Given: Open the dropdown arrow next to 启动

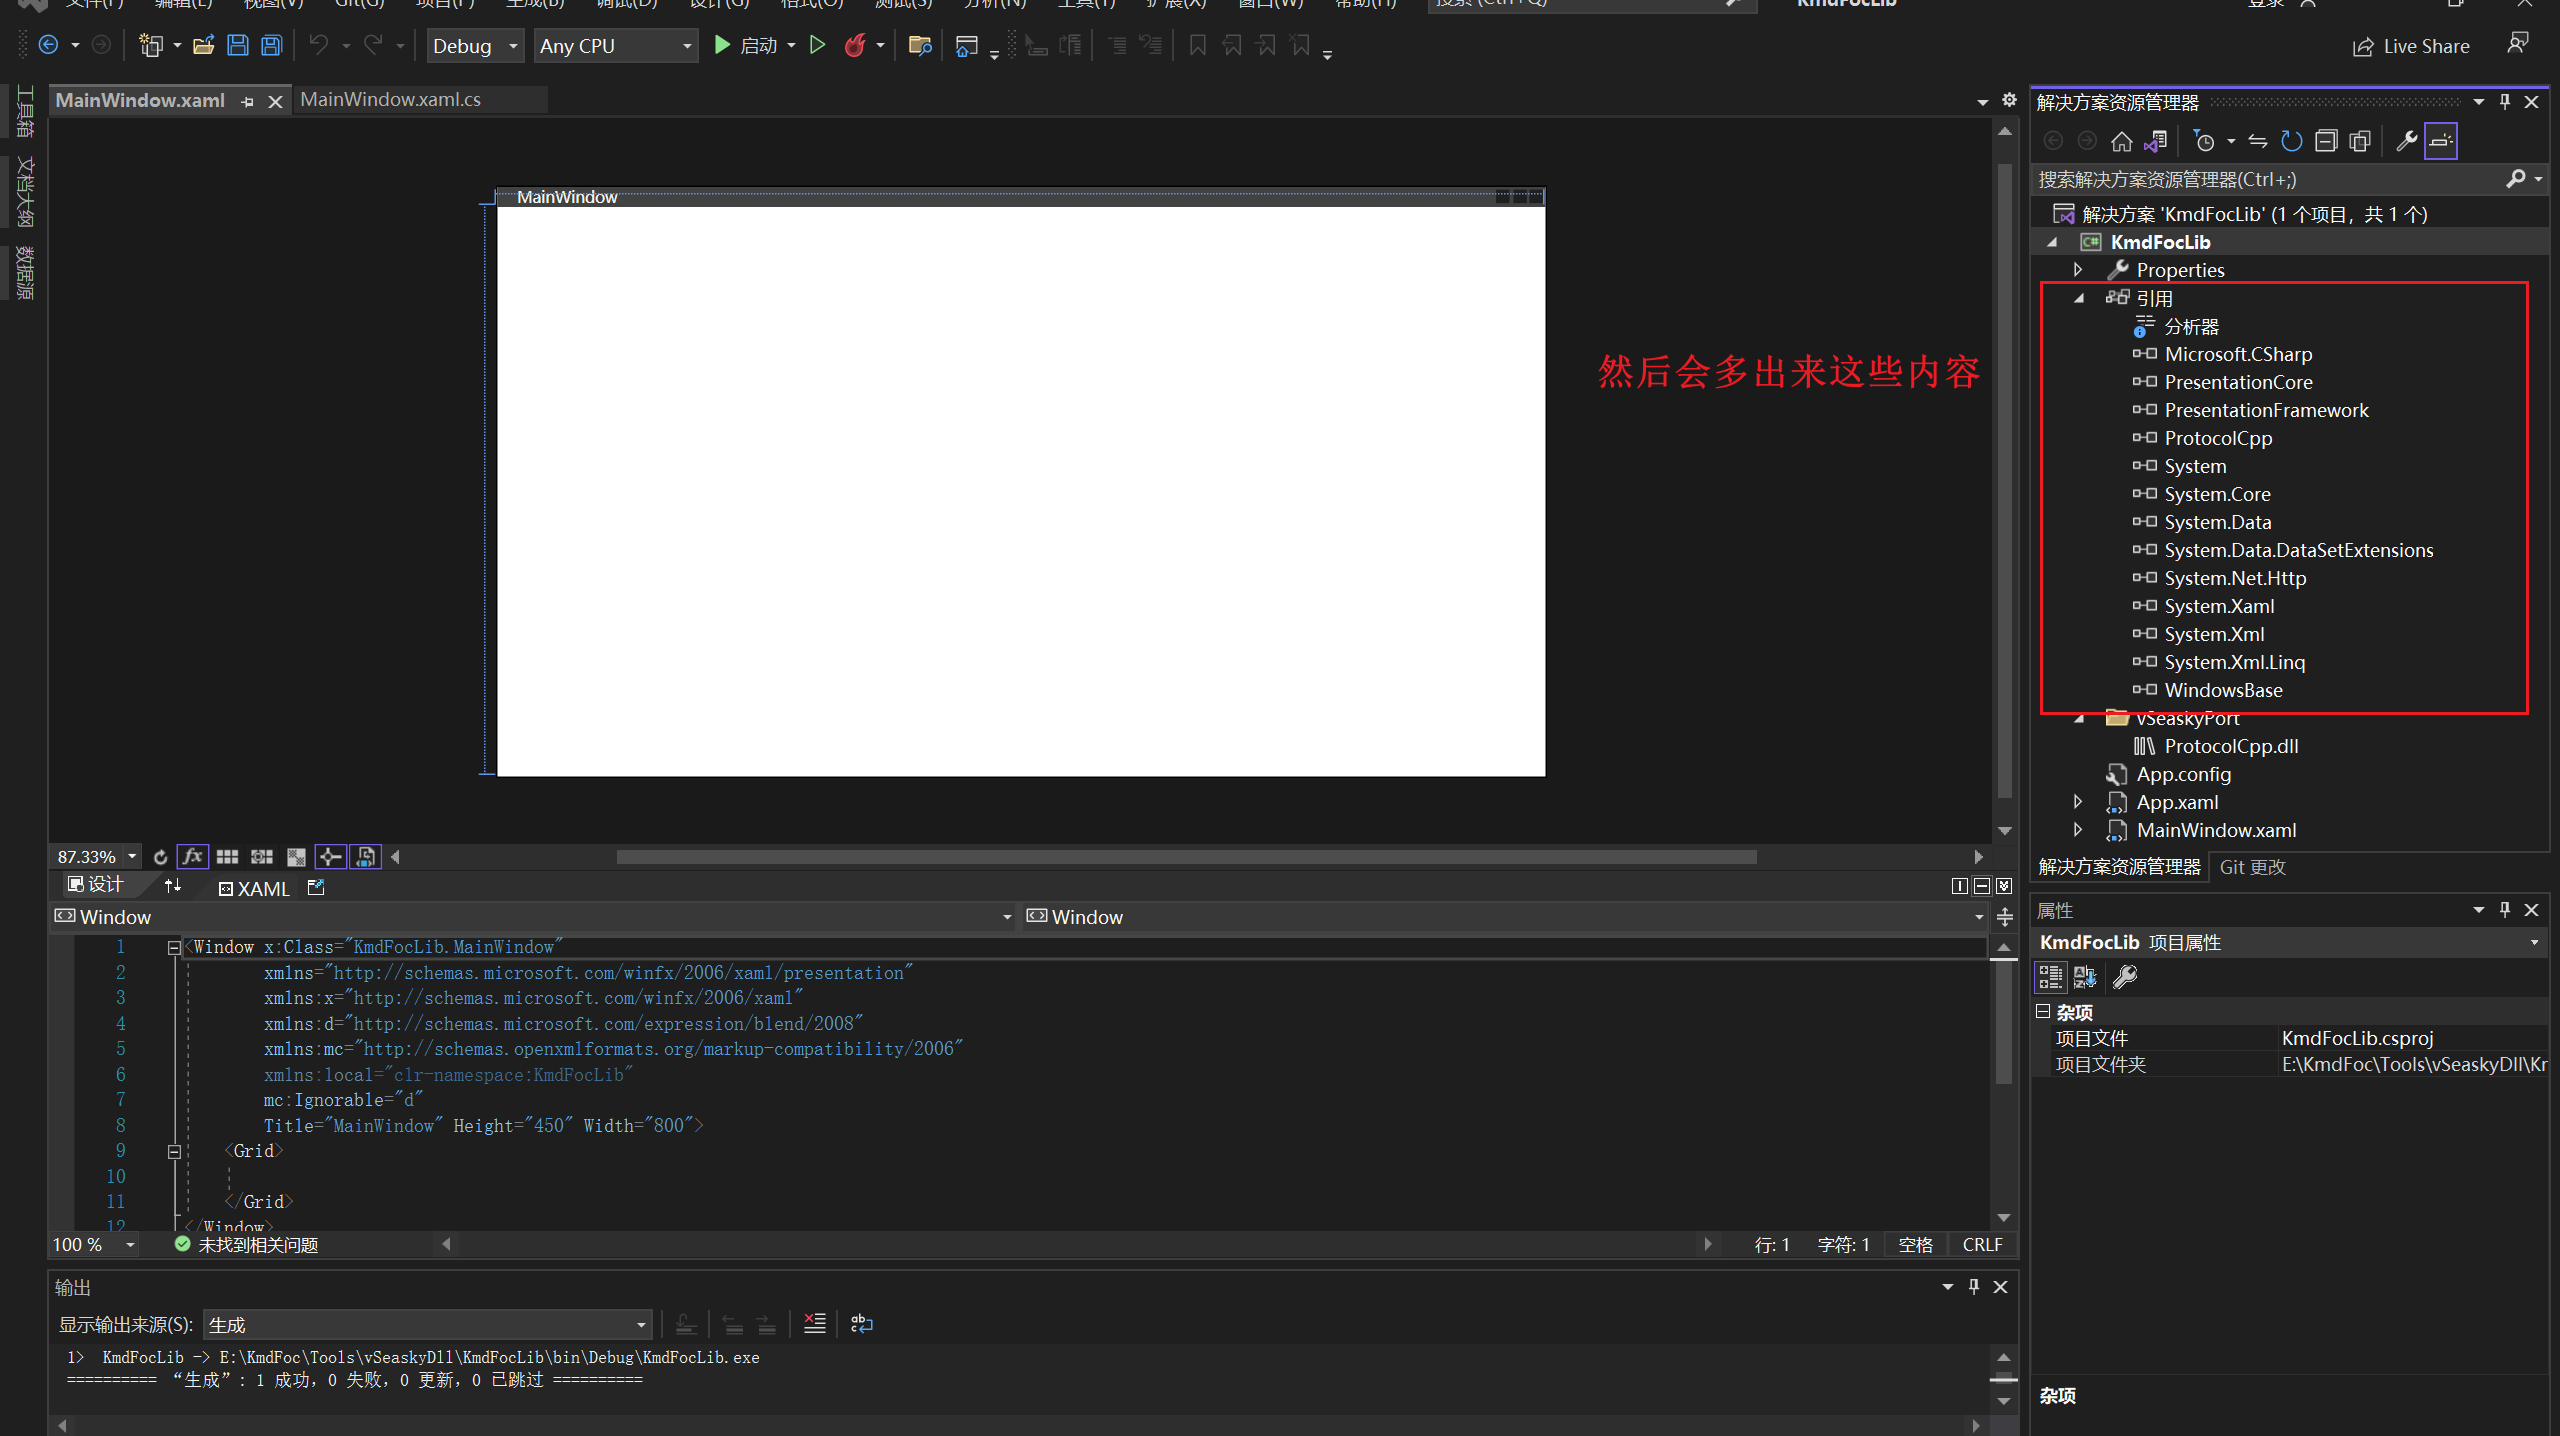Looking at the screenshot, I should pos(791,45).
